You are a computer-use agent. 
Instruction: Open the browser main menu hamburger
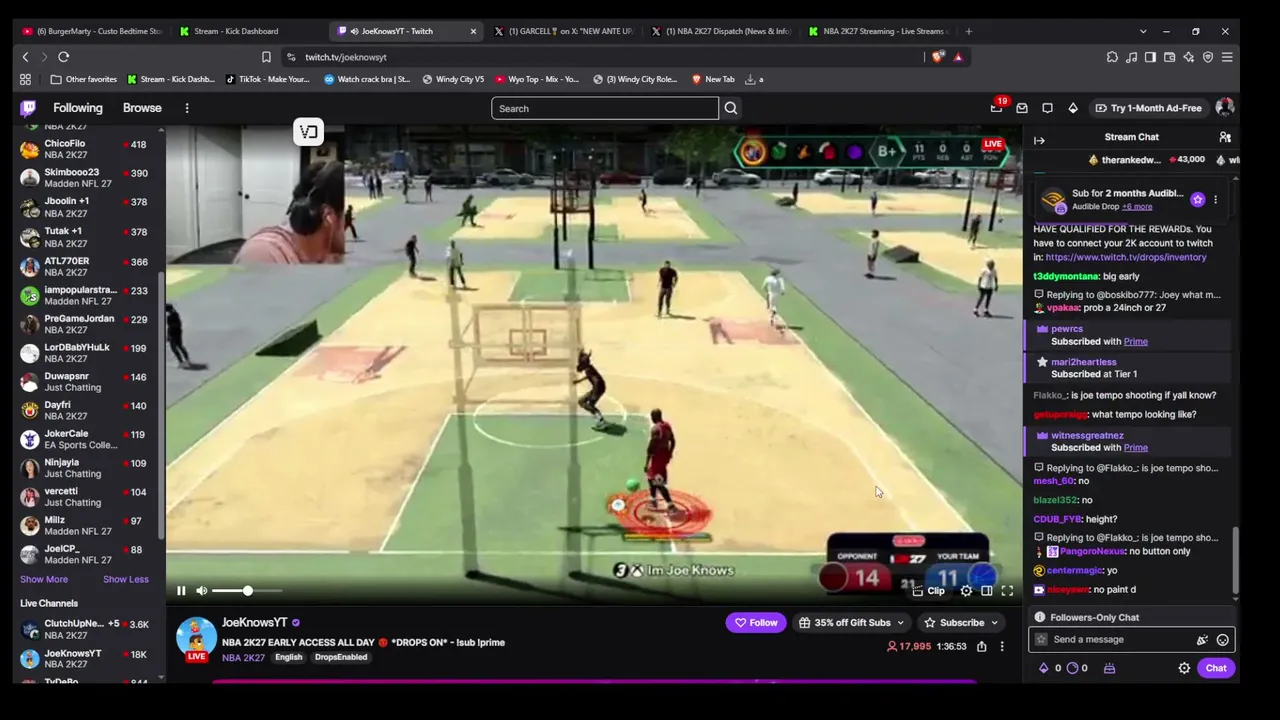(x=1227, y=57)
